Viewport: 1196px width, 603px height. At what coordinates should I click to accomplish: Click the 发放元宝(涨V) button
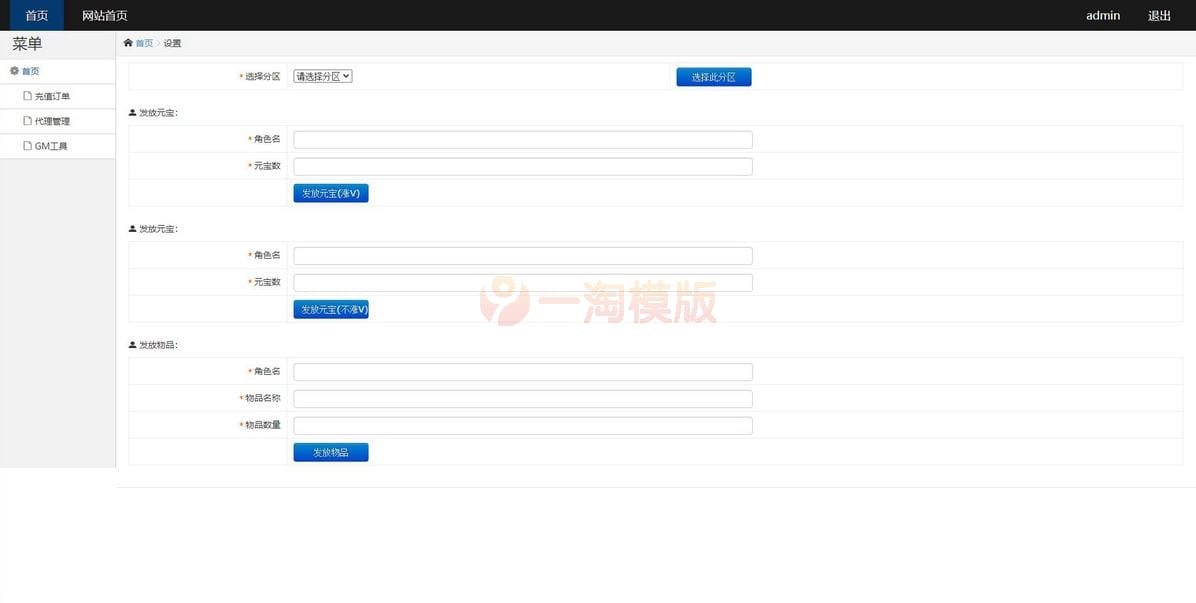330,193
